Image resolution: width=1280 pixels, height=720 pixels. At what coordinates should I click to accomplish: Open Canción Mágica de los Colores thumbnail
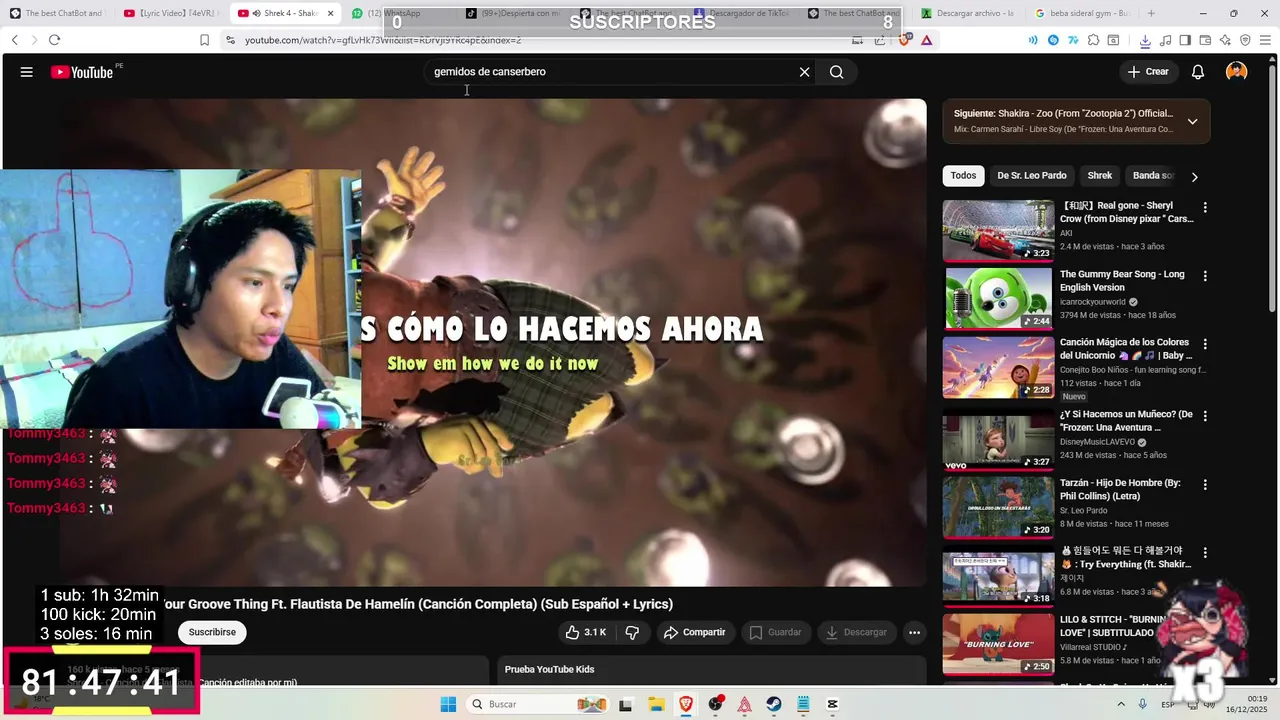998,368
